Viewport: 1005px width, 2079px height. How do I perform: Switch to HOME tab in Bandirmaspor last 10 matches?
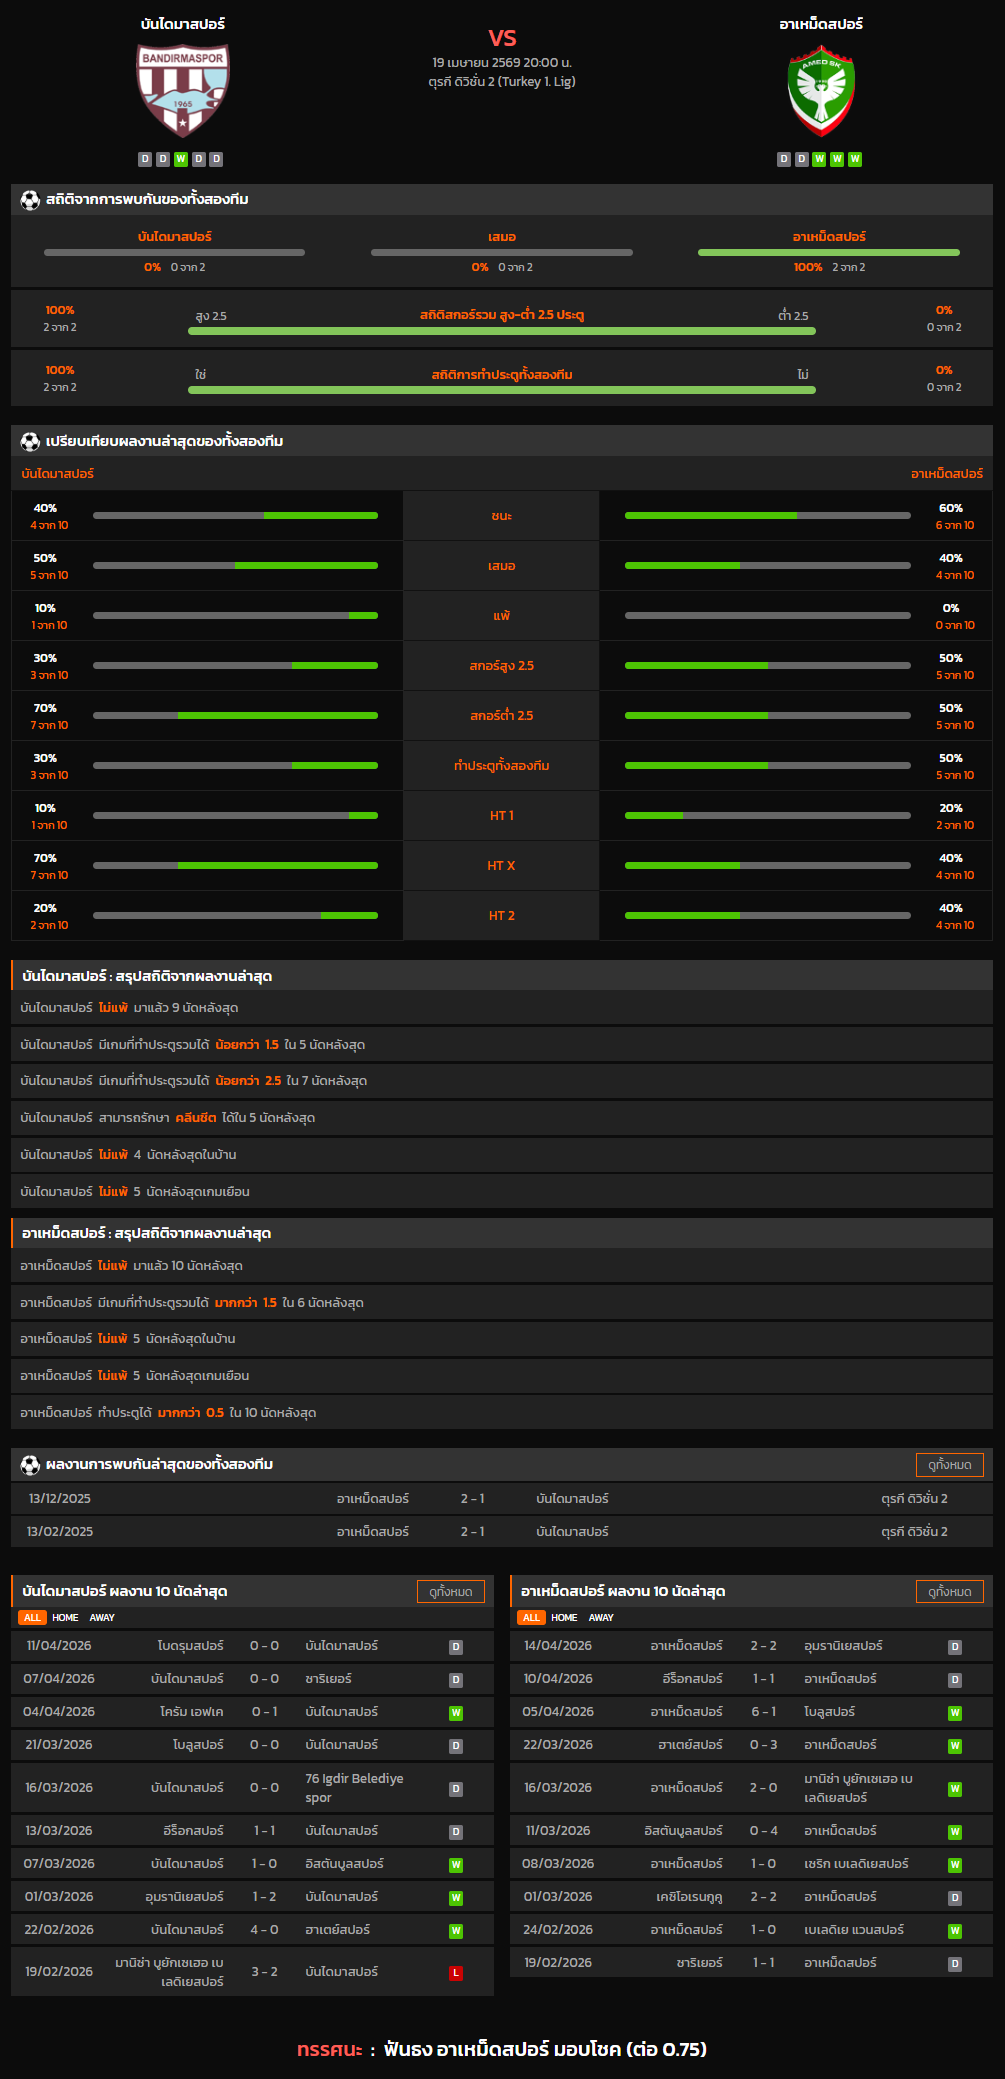point(65,1617)
